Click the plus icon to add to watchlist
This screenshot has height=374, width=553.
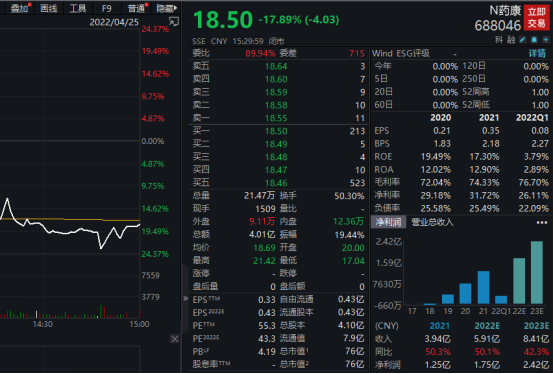[x=546, y=40]
